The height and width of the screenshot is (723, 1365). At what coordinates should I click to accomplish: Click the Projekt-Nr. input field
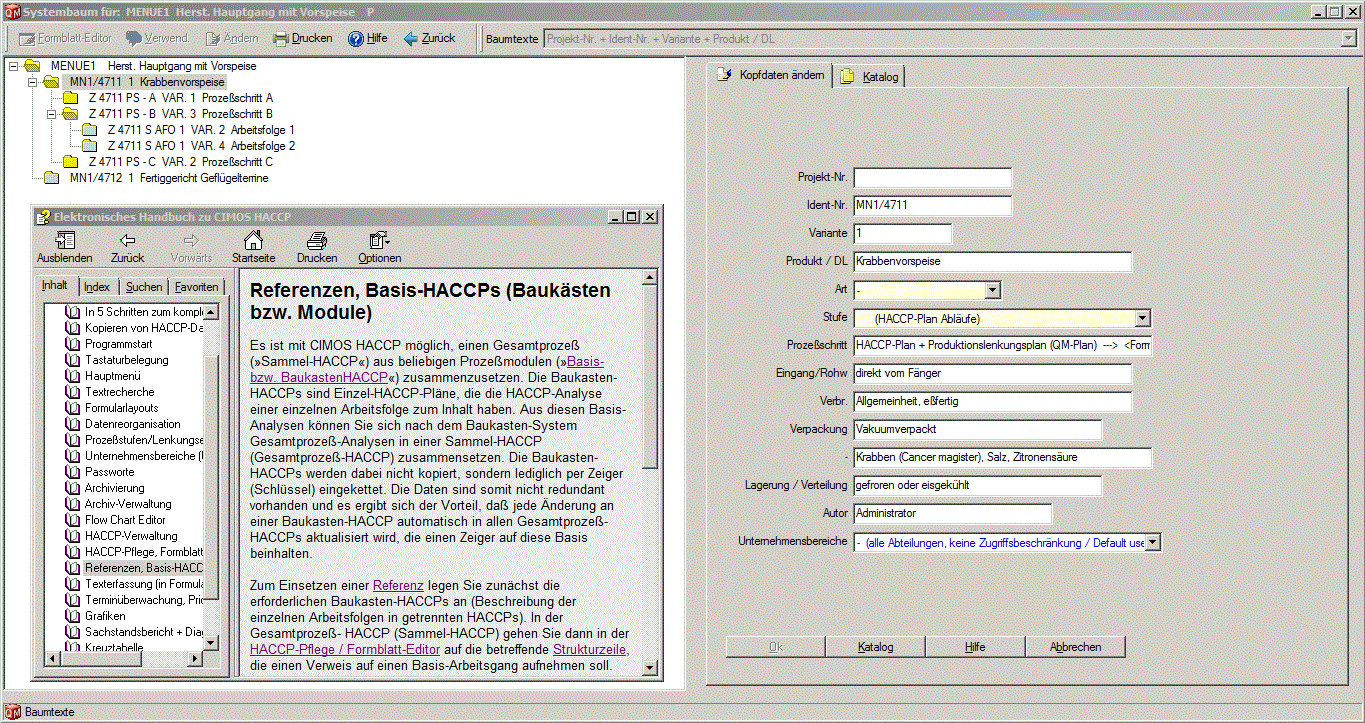tap(933, 178)
